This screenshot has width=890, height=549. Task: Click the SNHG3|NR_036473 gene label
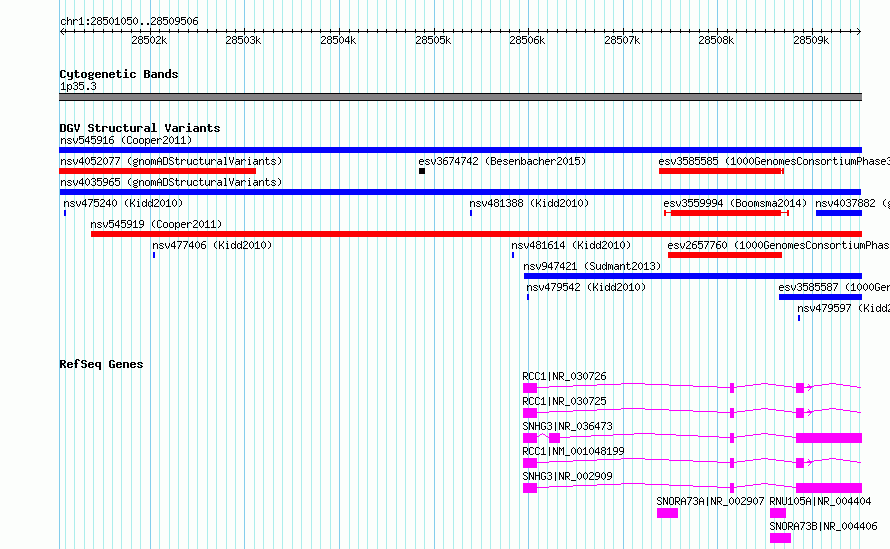[x=568, y=426]
